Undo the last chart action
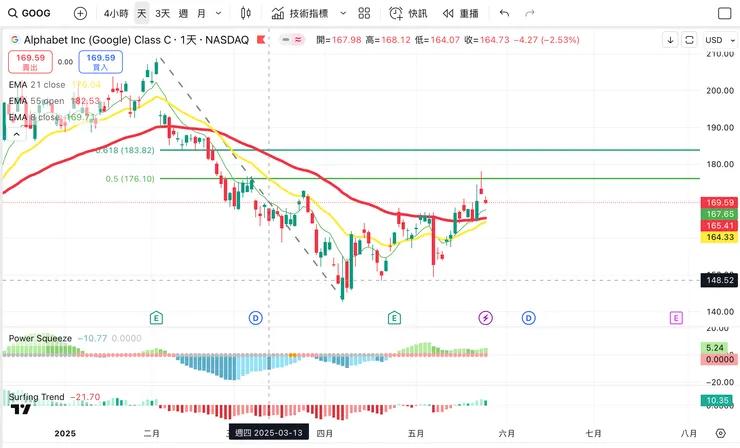This screenshot has height=448, width=740. tap(504, 13)
